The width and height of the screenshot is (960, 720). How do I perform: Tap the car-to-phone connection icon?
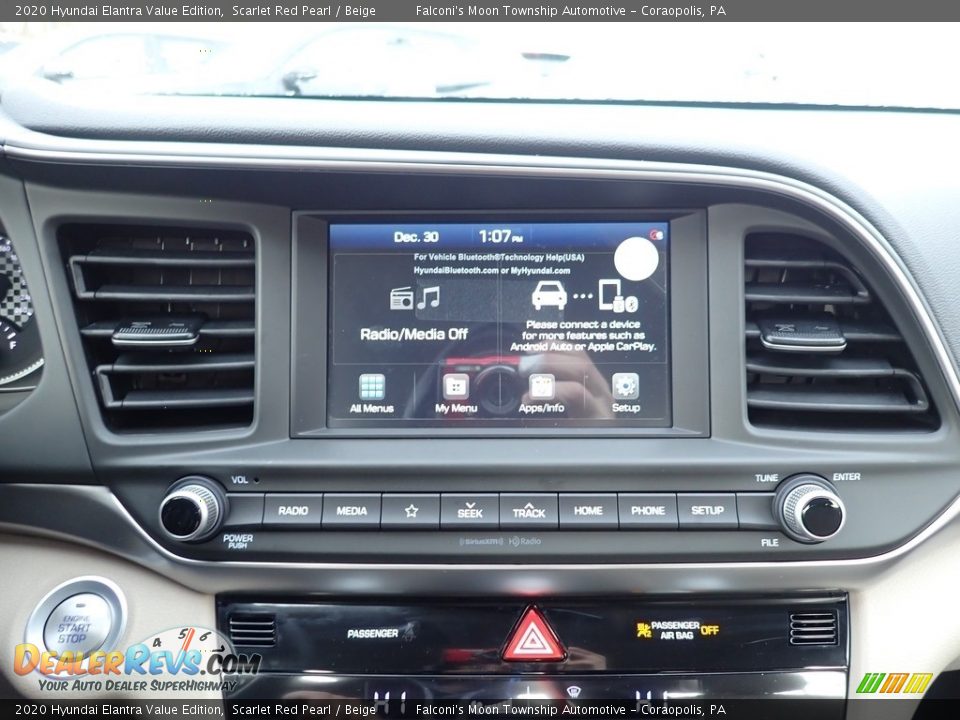click(585, 296)
